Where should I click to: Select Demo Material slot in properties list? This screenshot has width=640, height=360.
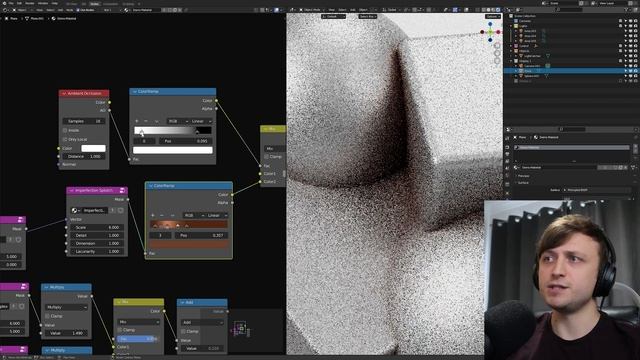coord(572,147)
